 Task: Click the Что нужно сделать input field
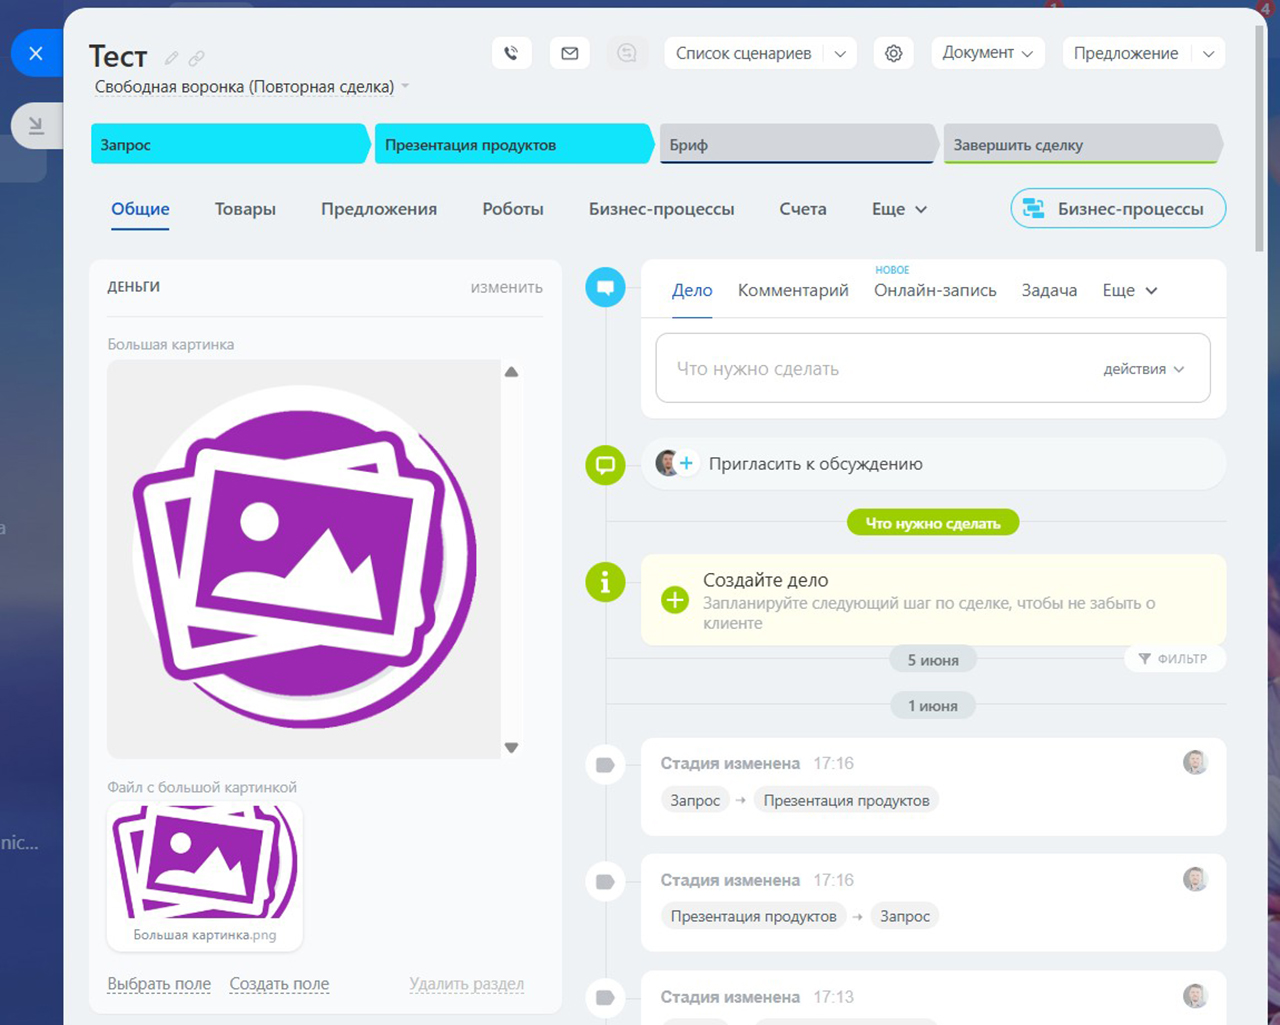coord(870,369)
